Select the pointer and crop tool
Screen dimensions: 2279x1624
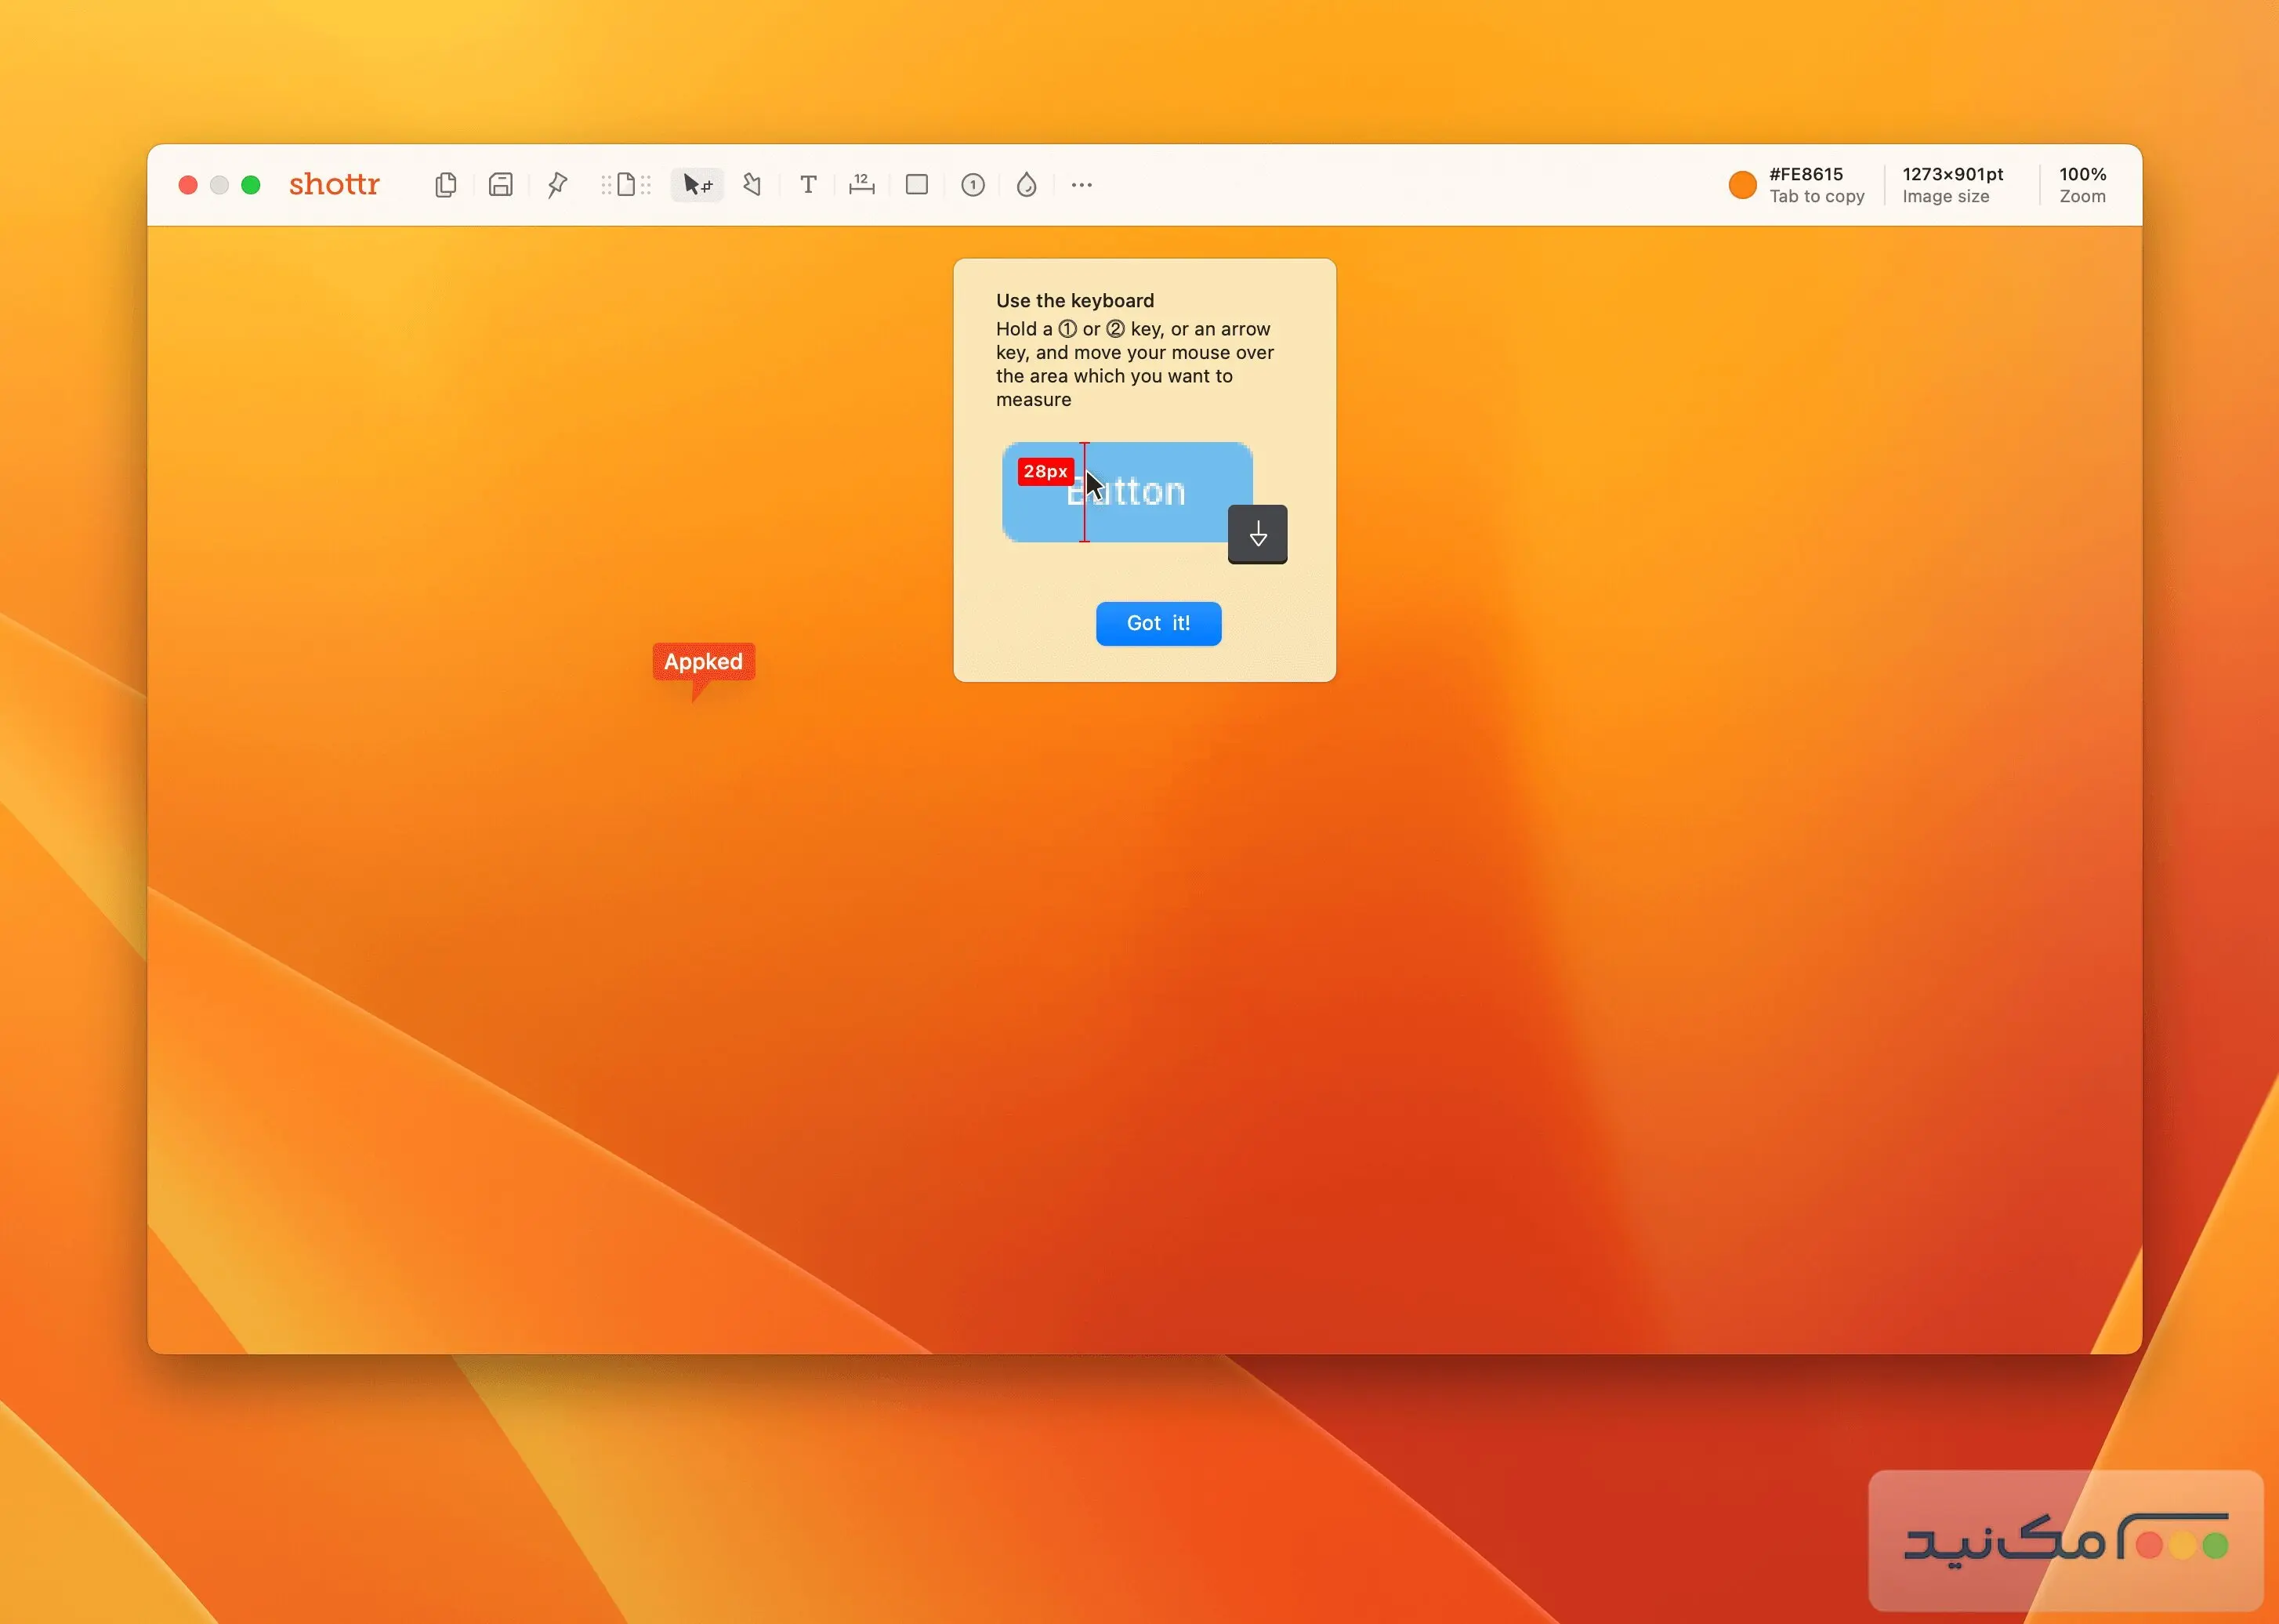click(696, 185)
